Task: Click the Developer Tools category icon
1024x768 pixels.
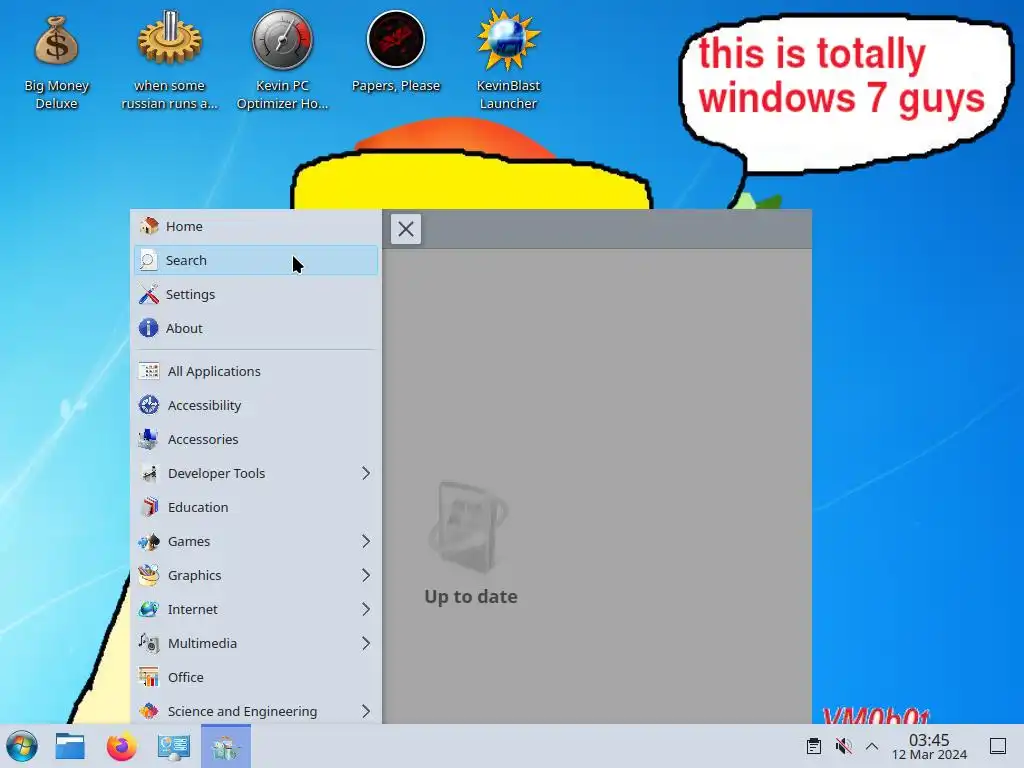Action: pyautogui.click(x=149, y=473)
